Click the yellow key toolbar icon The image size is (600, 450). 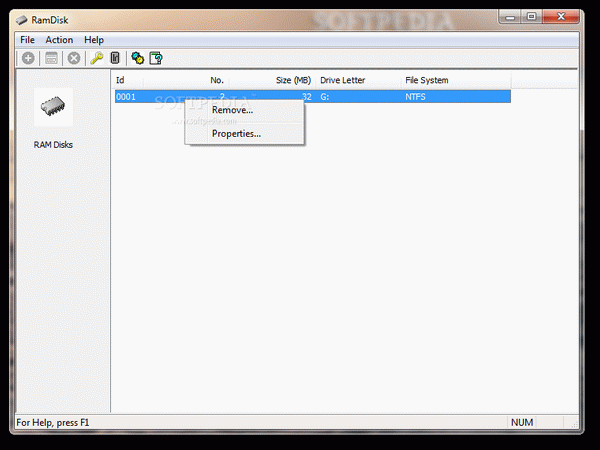[97, 59]
